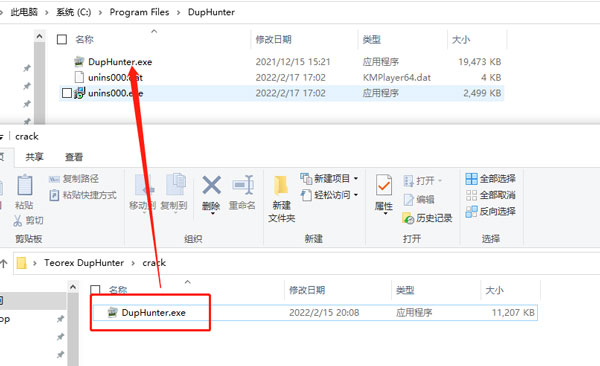
Task: Switch to the Share (共享) ribbon tab
Action: tap(34, 157)
